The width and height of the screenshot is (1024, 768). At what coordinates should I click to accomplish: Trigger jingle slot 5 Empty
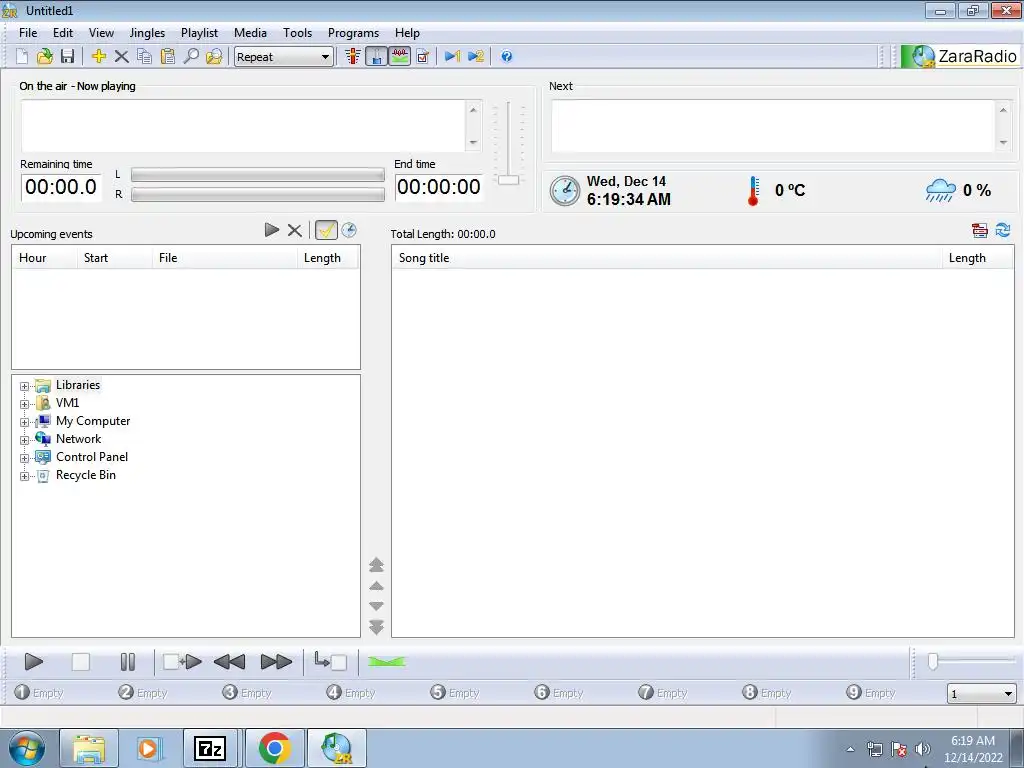(455, 692)
